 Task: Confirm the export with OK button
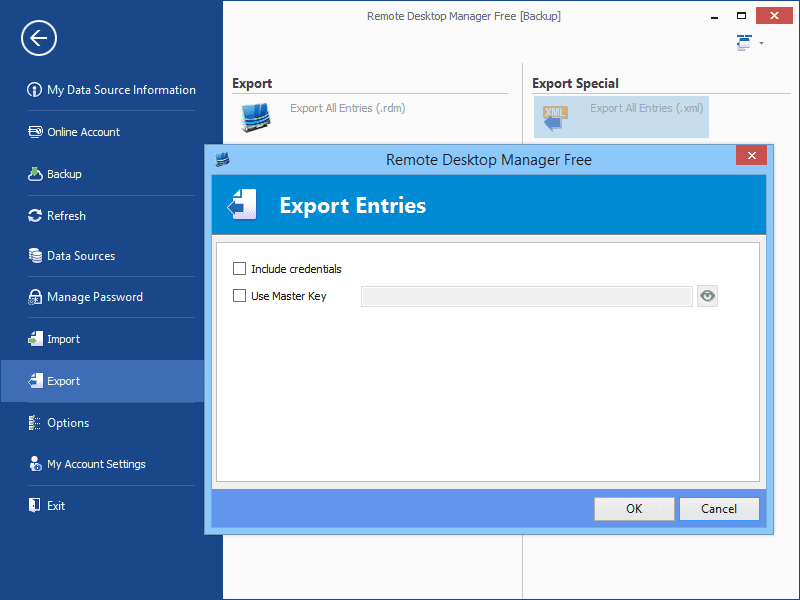[x=634, y=509]
